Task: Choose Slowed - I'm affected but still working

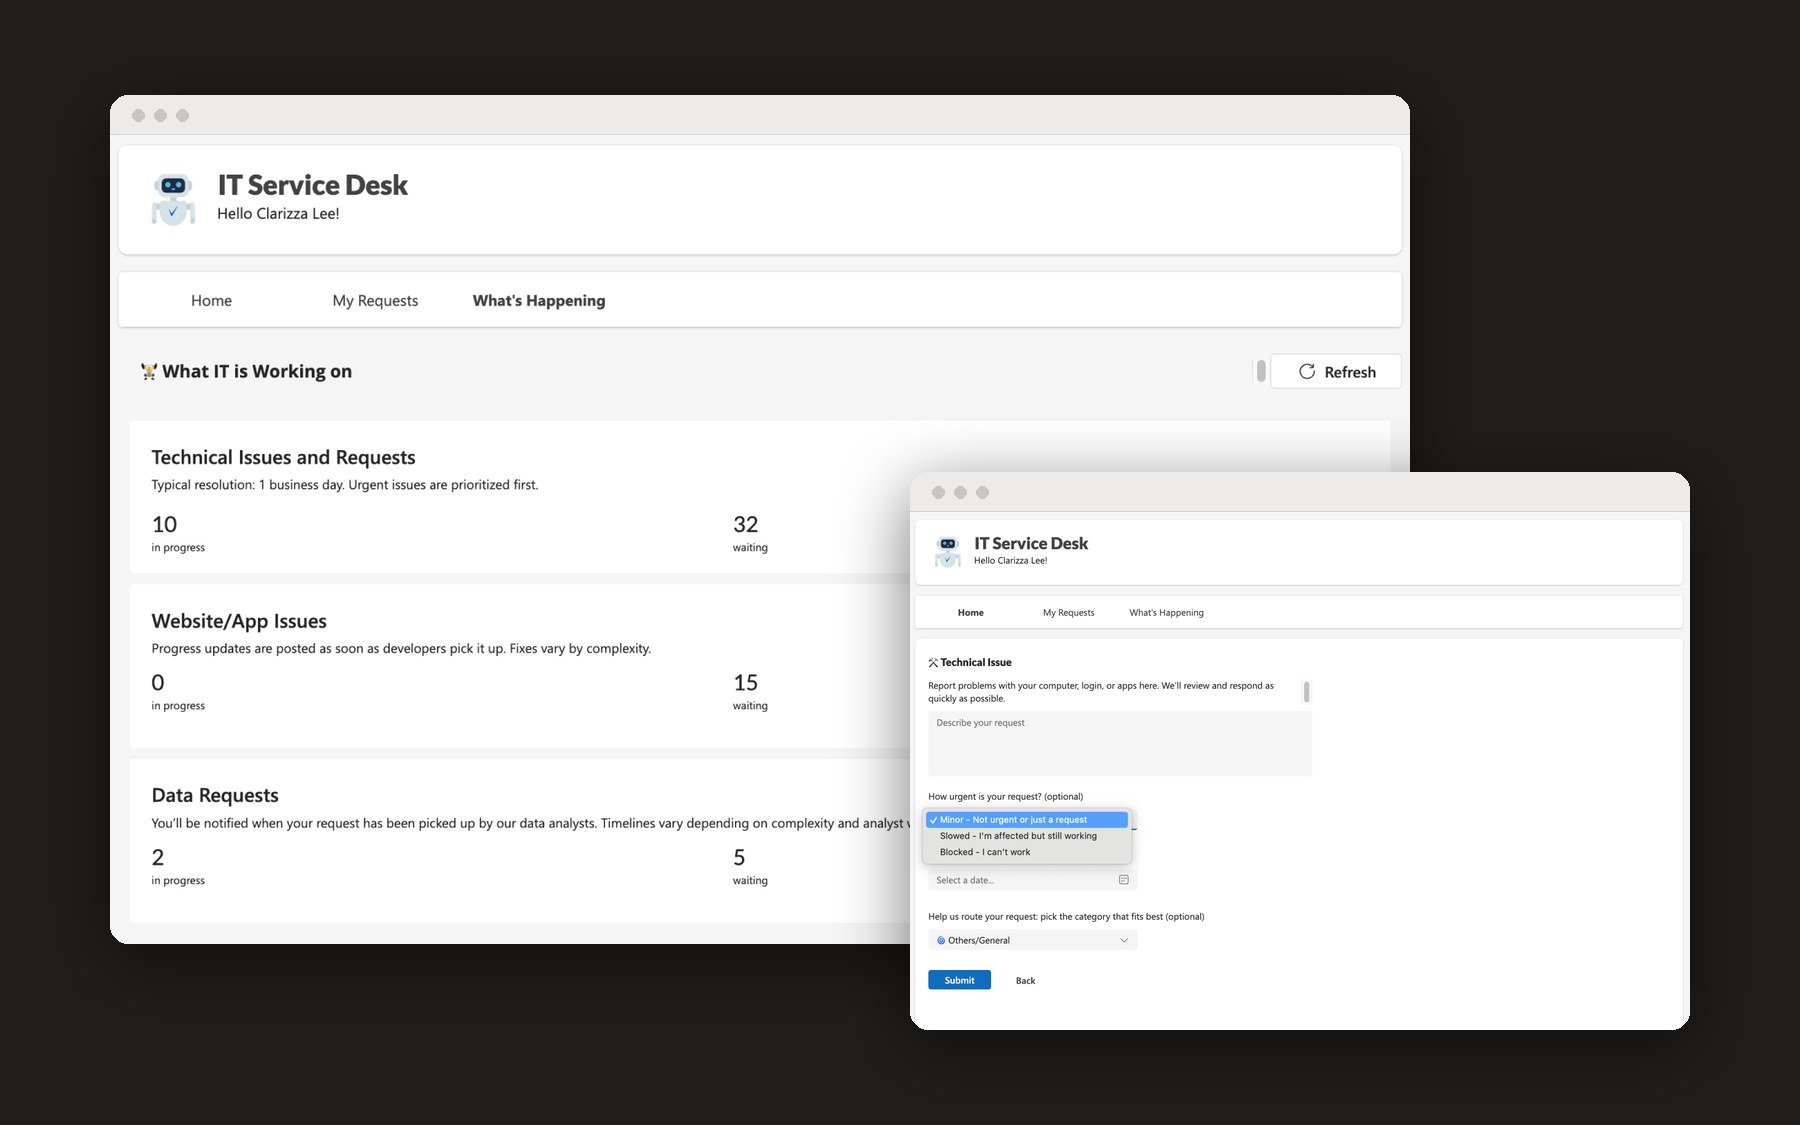Action: tap(1028, 836)
